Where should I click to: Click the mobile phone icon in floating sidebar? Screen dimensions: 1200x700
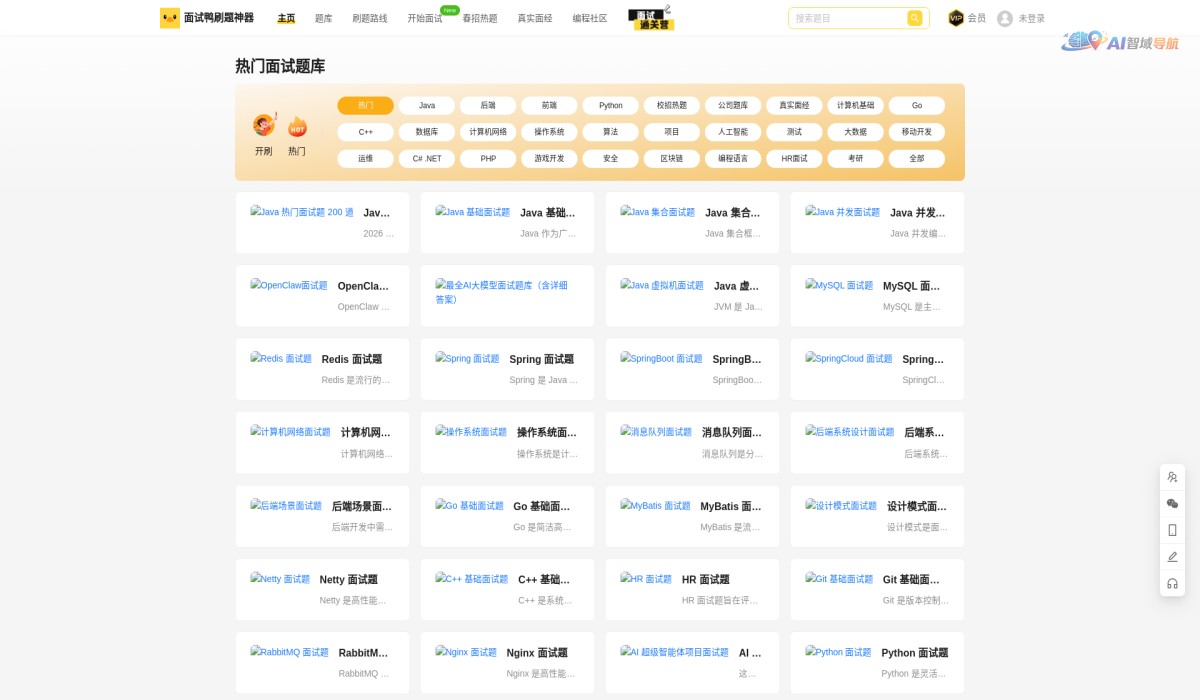point(1172,530)
